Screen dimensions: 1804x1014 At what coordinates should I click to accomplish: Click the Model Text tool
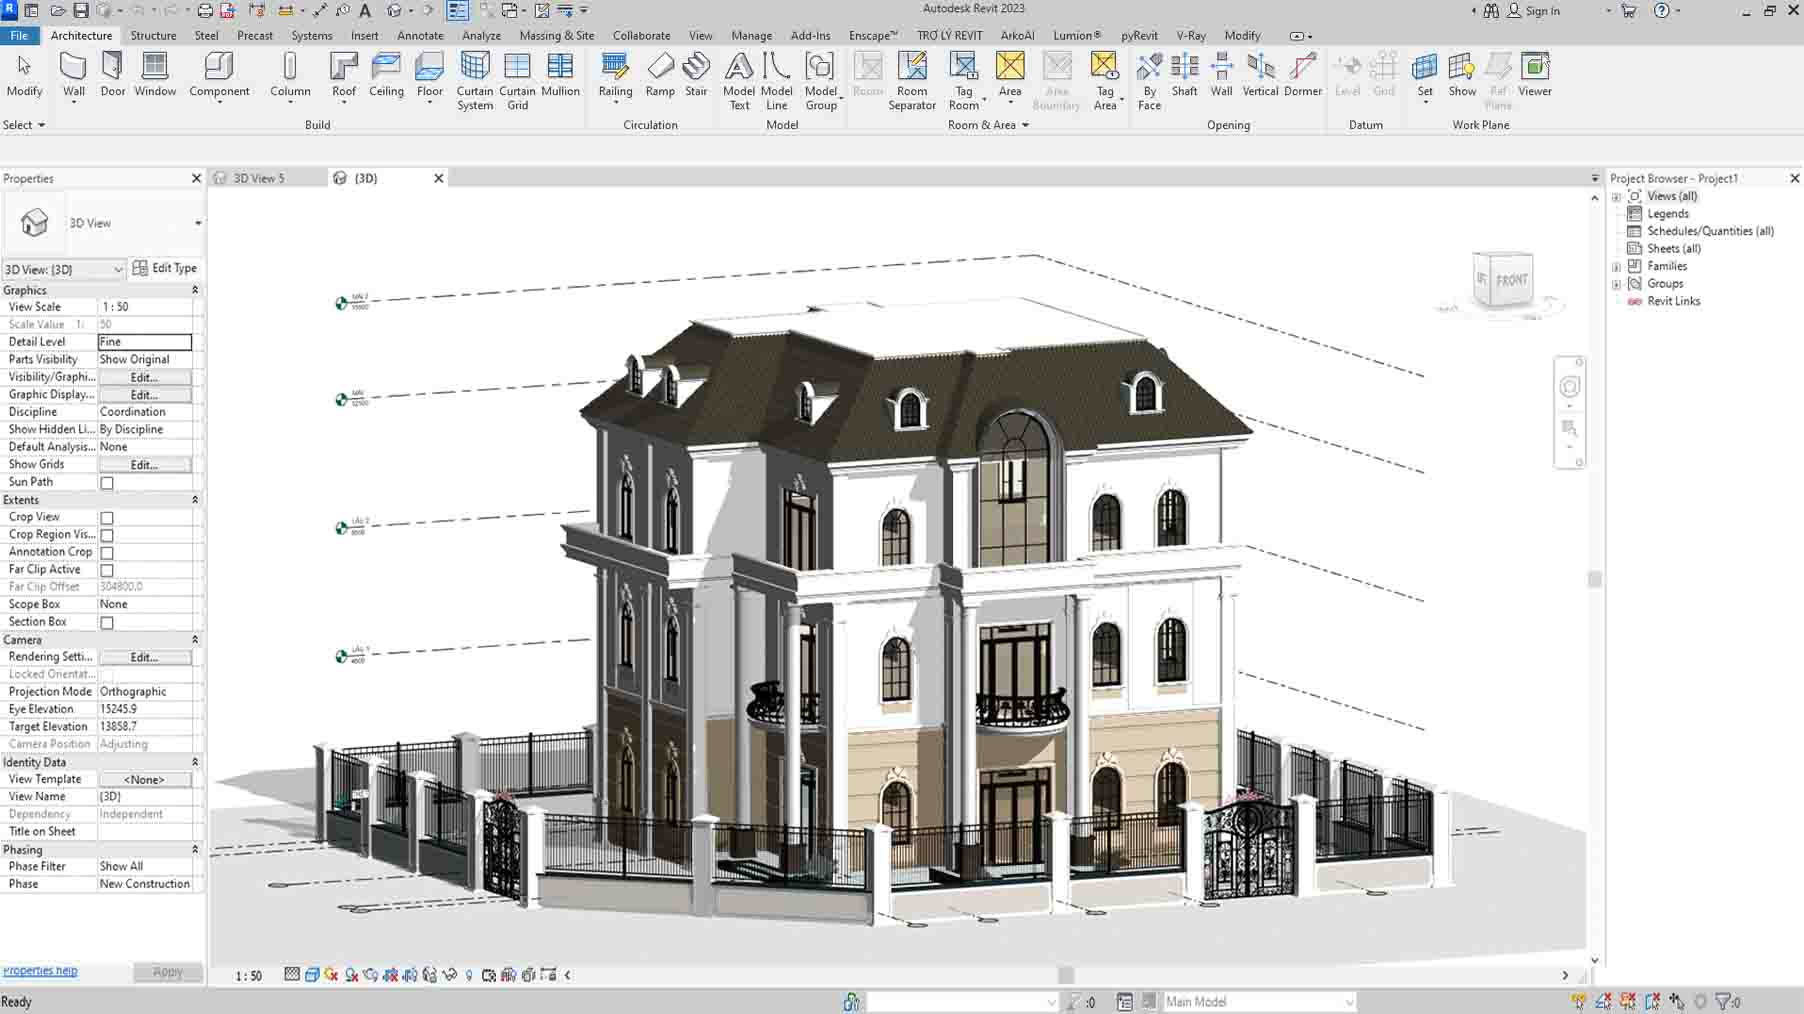coord(739,80)
